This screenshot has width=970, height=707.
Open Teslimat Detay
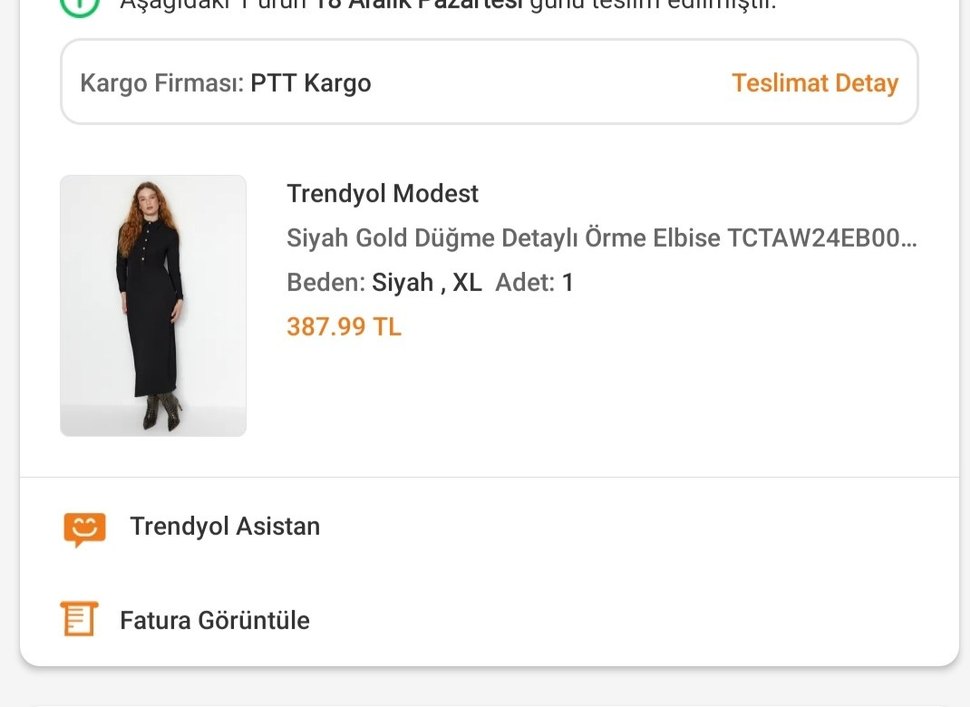815,83
